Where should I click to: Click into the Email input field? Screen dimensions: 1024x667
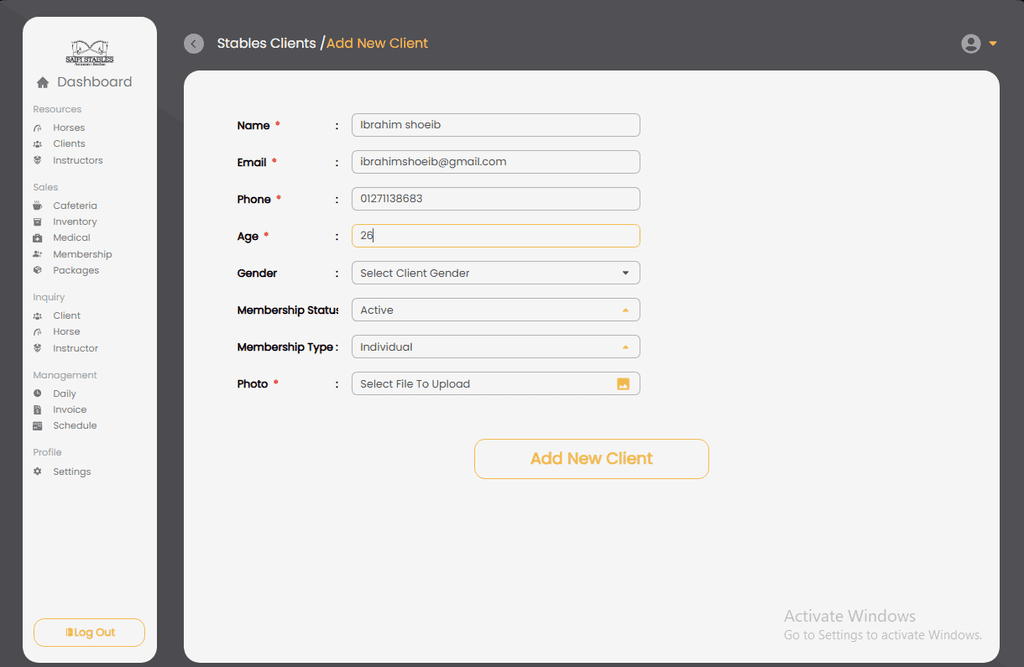[495, 162]
